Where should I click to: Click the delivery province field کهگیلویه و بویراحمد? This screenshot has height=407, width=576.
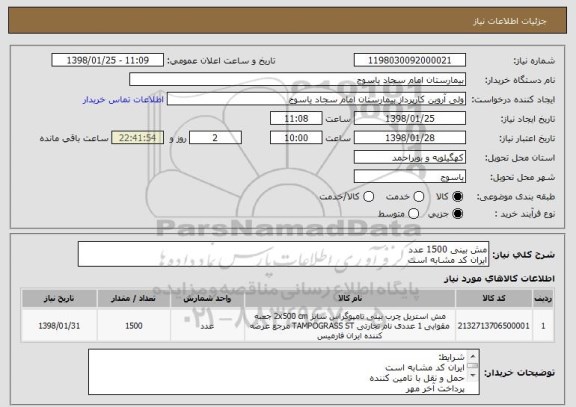click(x=410, y=158)
